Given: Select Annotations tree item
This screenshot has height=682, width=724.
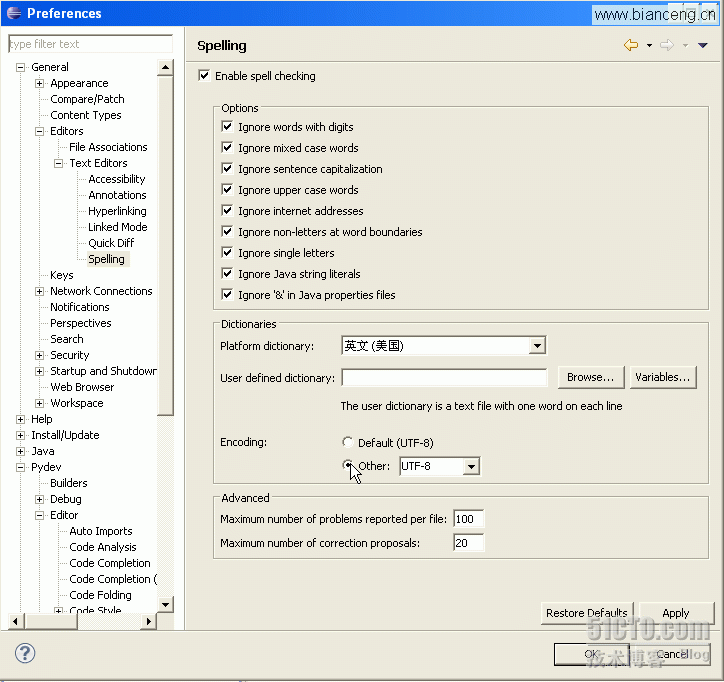Looking at the screenshot, I should pos(117,195).
